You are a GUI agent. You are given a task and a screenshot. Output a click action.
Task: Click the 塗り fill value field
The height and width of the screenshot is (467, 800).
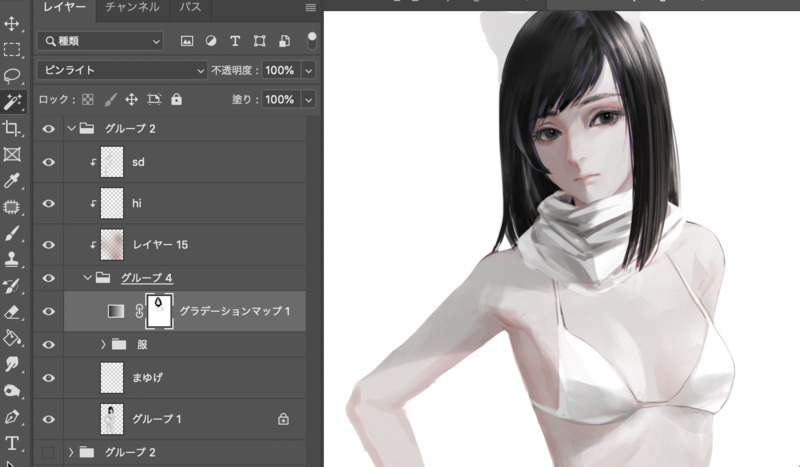click(280, 100)
